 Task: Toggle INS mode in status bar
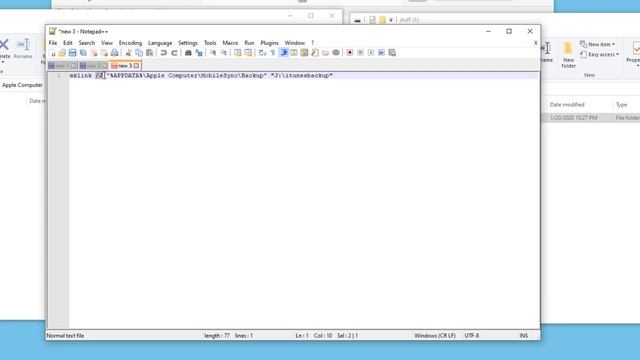pos(524,336)
